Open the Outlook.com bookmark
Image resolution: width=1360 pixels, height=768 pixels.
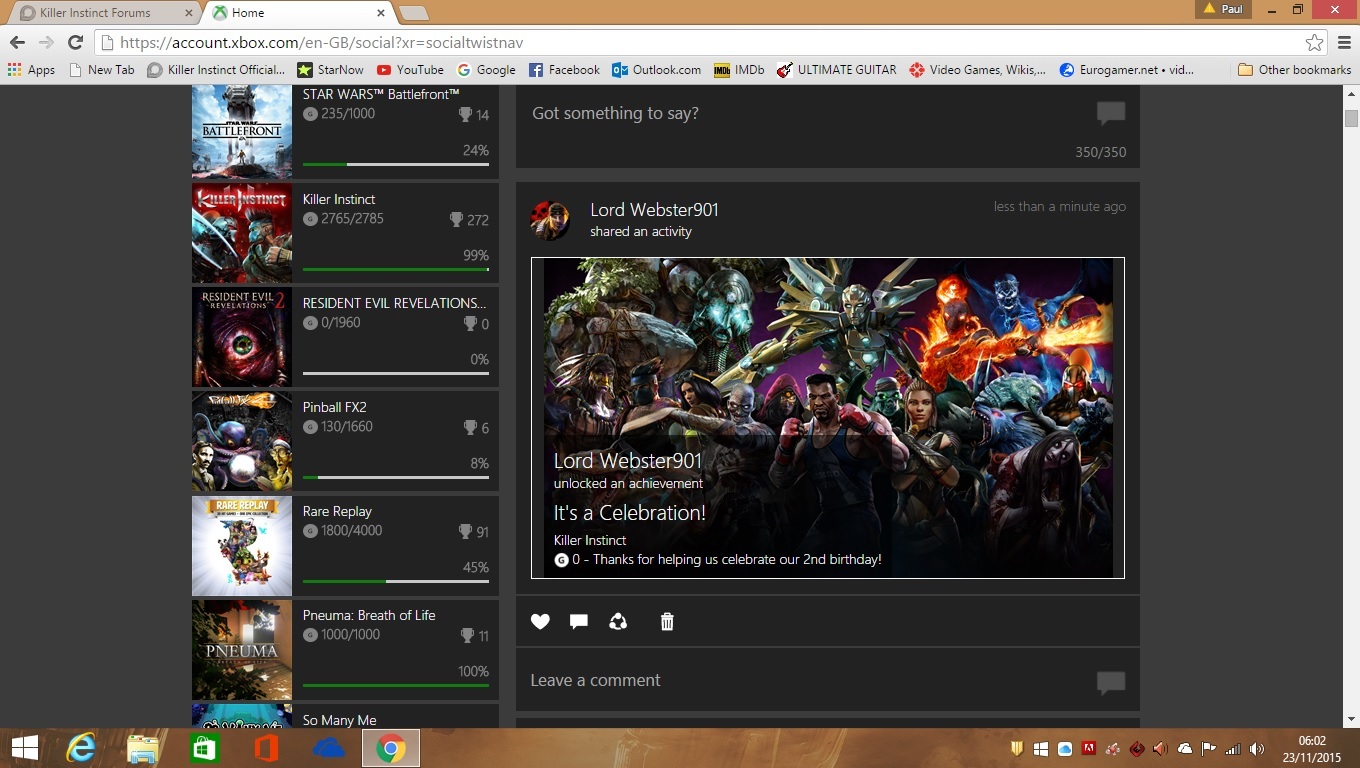(657, 70)
